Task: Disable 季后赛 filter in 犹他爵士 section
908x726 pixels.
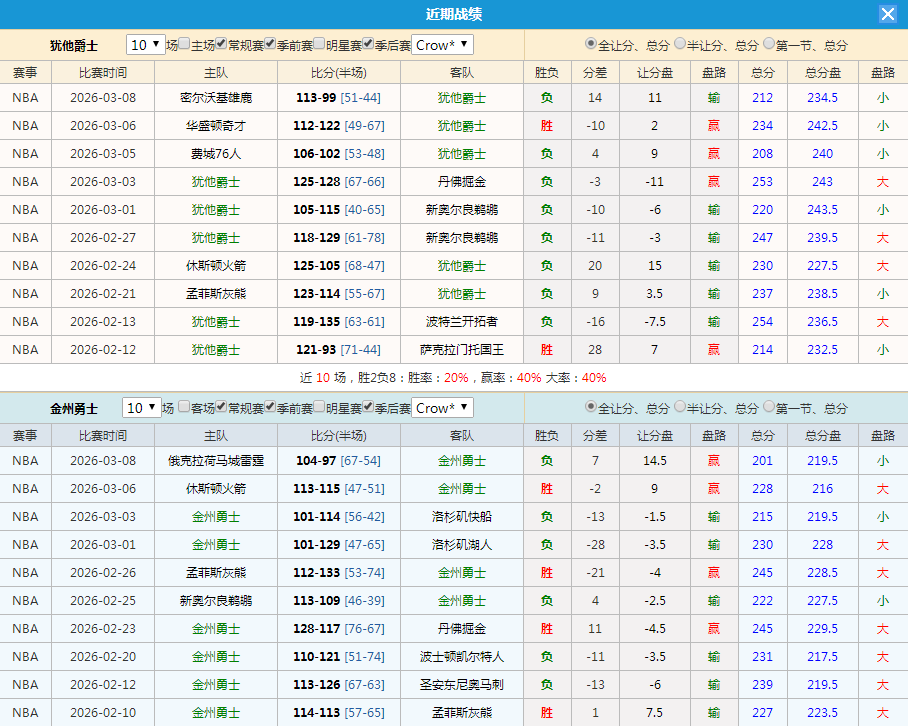Action: pyautogui.click(x=369, y=44)
